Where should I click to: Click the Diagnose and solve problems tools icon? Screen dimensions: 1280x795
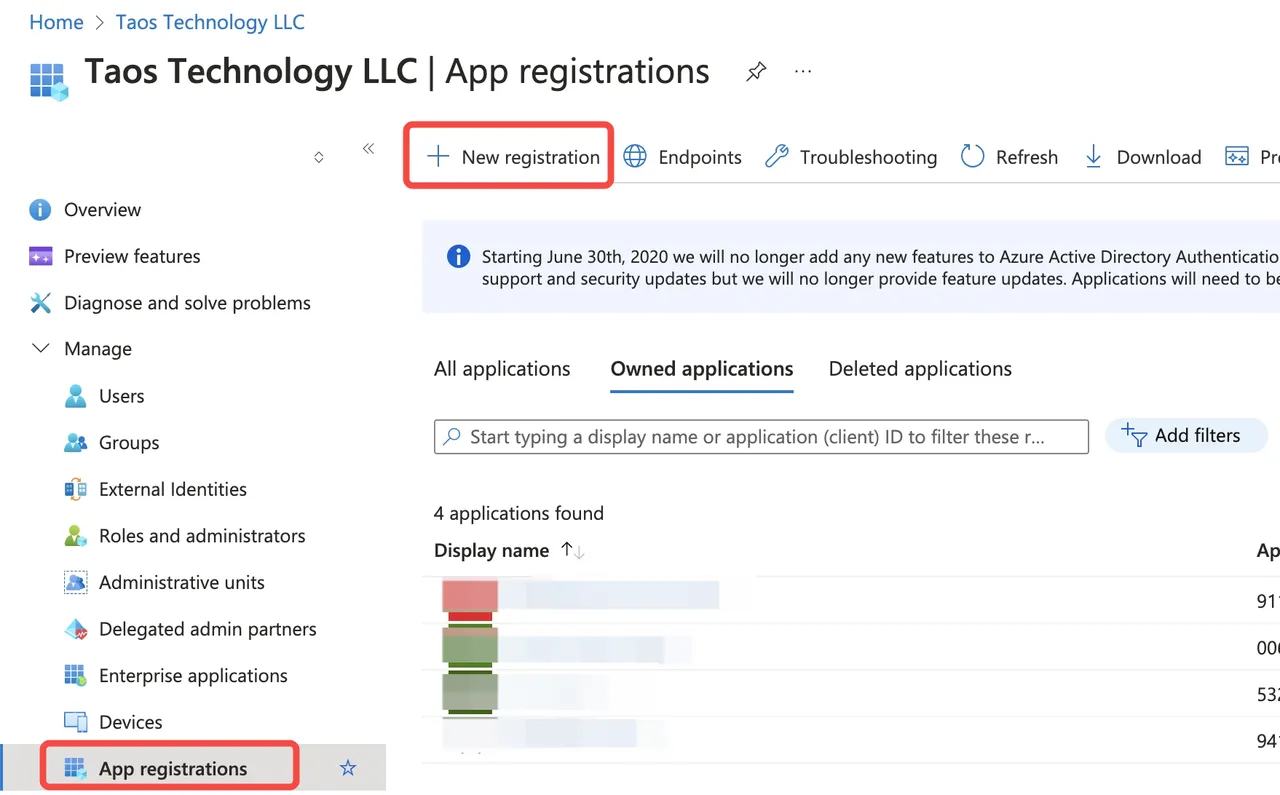tap(41, 303)
